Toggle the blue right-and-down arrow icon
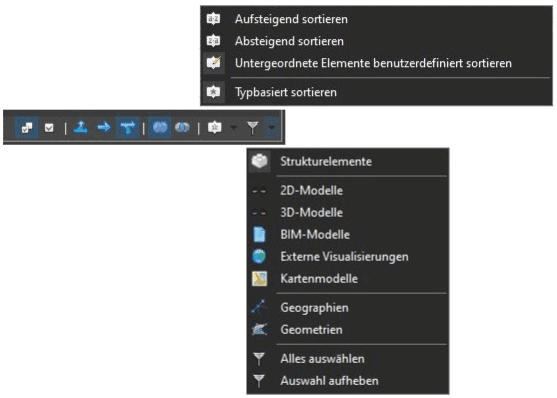 [128, 127]
